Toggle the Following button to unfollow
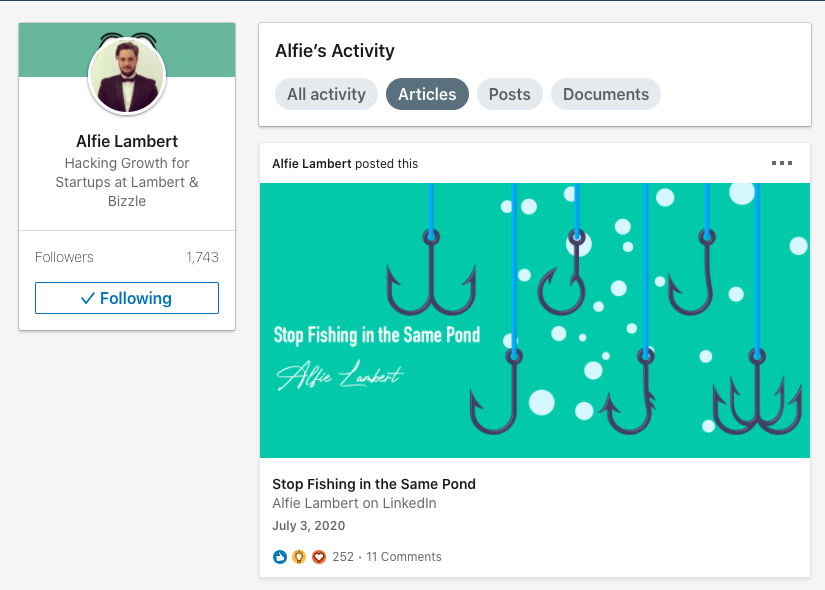This screenshot has height=590, width=825. point(127,298)
